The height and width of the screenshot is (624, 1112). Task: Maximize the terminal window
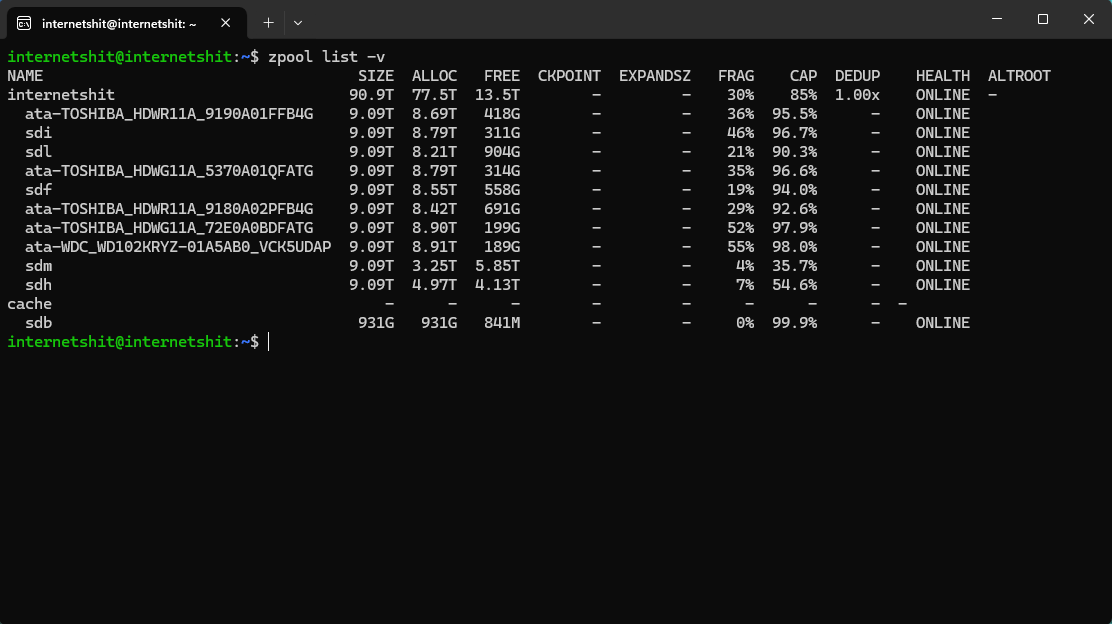1042,19
